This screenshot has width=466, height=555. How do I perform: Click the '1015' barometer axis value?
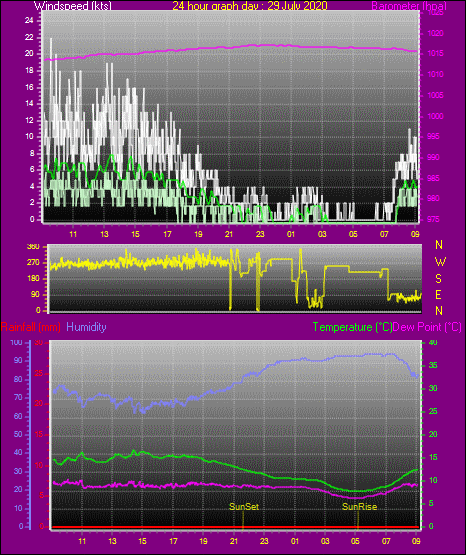(436, 54)
